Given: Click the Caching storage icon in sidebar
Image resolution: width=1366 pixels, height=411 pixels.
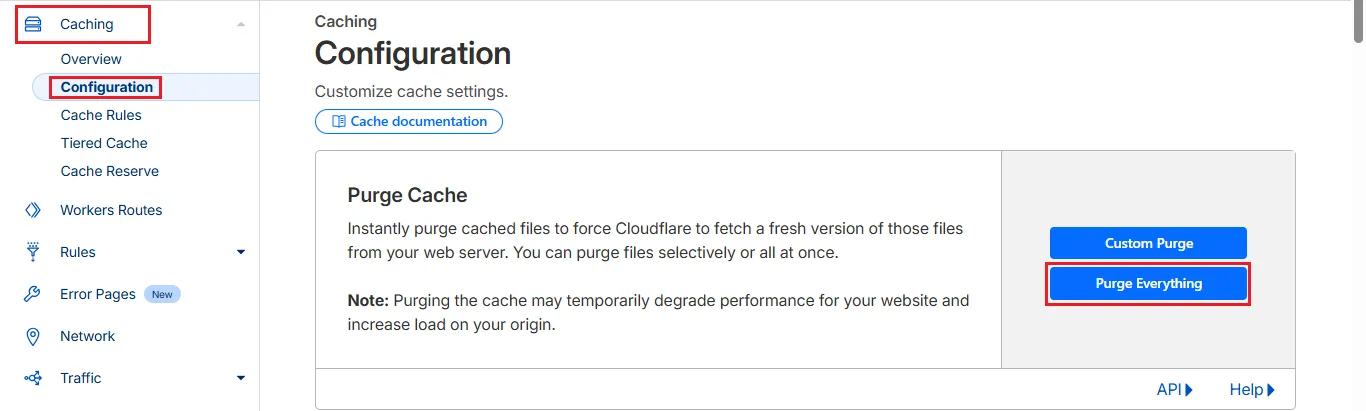Looking at the screenshot, I should point(33,24).
